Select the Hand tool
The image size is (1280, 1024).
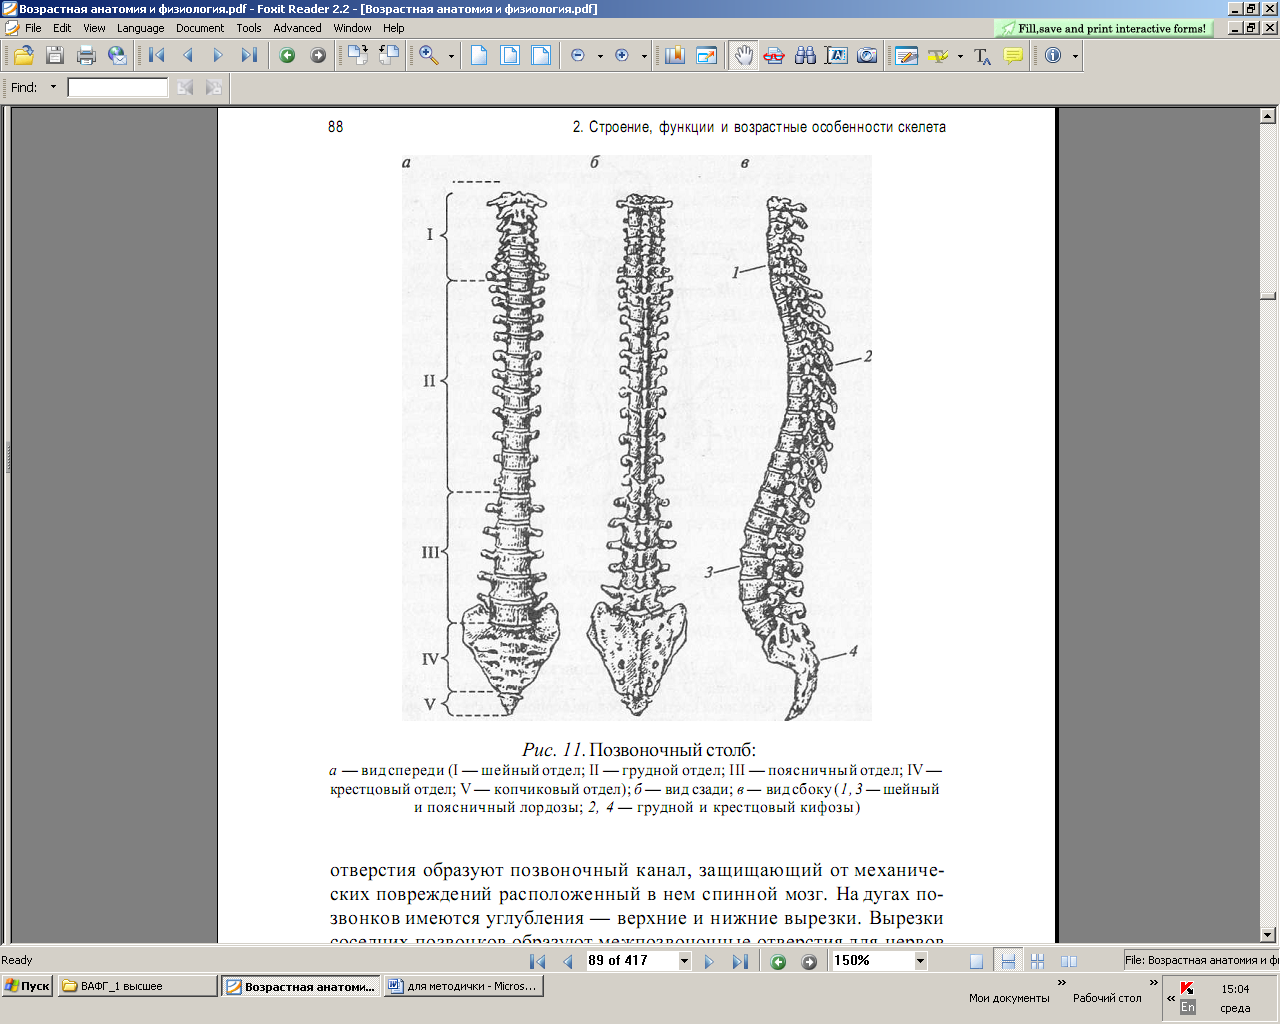[743, 56]
